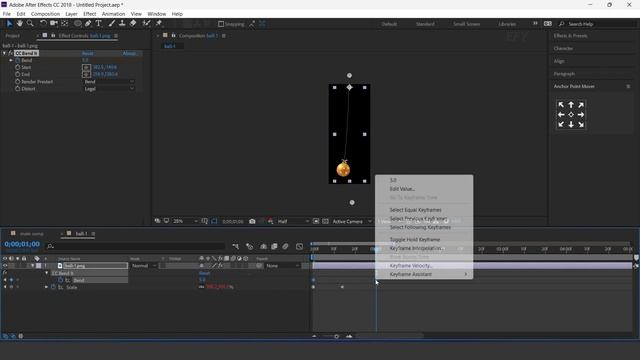
Task: Toggle the CC Bend It fx switch
Action: [11, 53]
